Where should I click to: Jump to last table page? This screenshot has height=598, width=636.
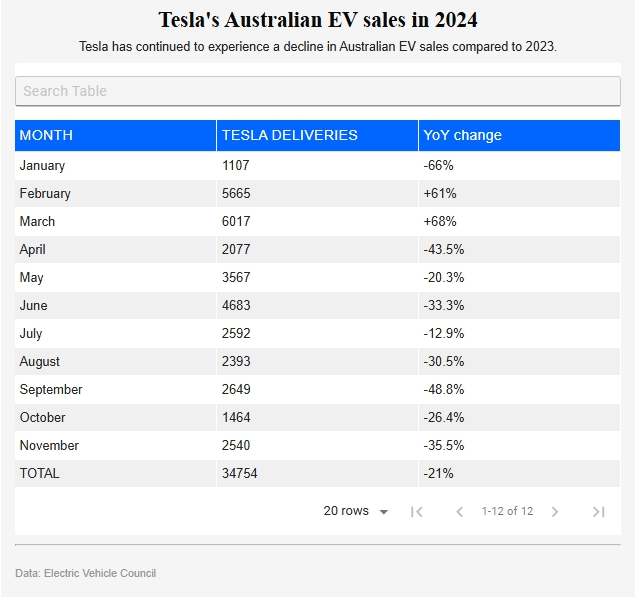[598, 512]
